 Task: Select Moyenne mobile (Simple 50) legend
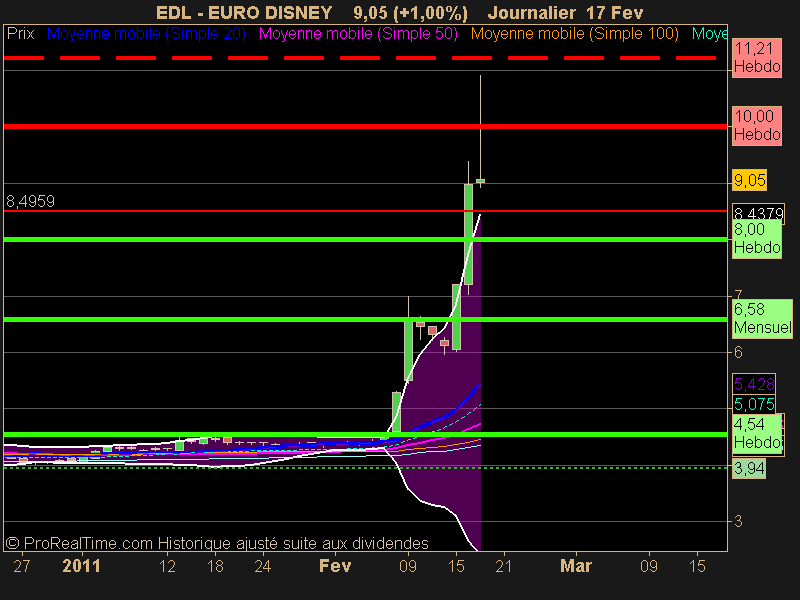[358, 34]
